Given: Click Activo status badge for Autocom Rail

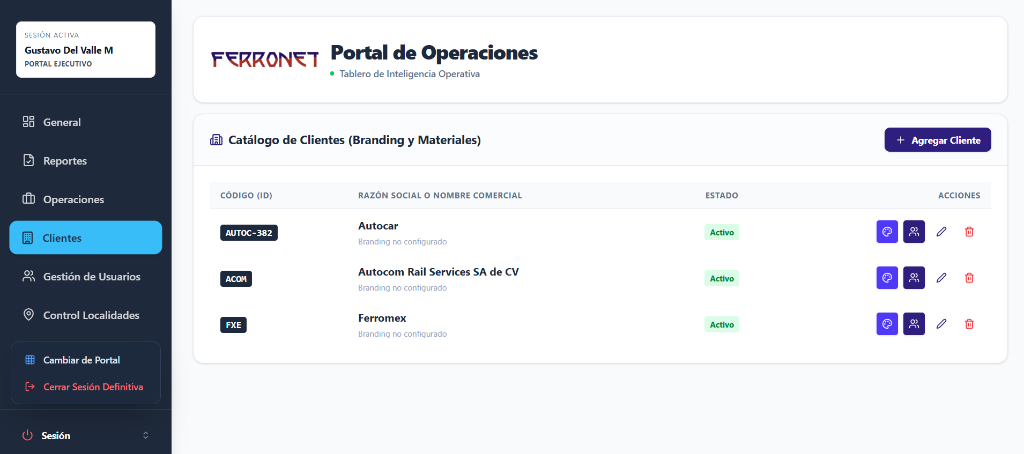Looking at the screenshot, I should (722, 278).
